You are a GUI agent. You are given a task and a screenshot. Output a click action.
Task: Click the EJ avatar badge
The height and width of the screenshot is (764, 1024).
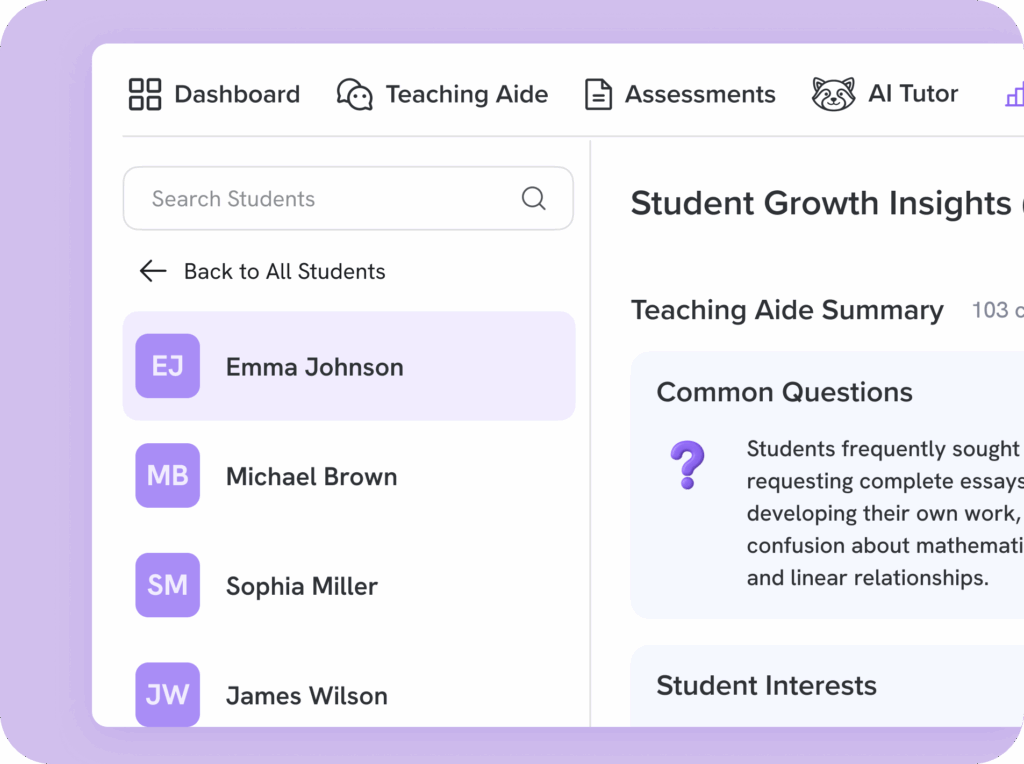click(167, 366)
